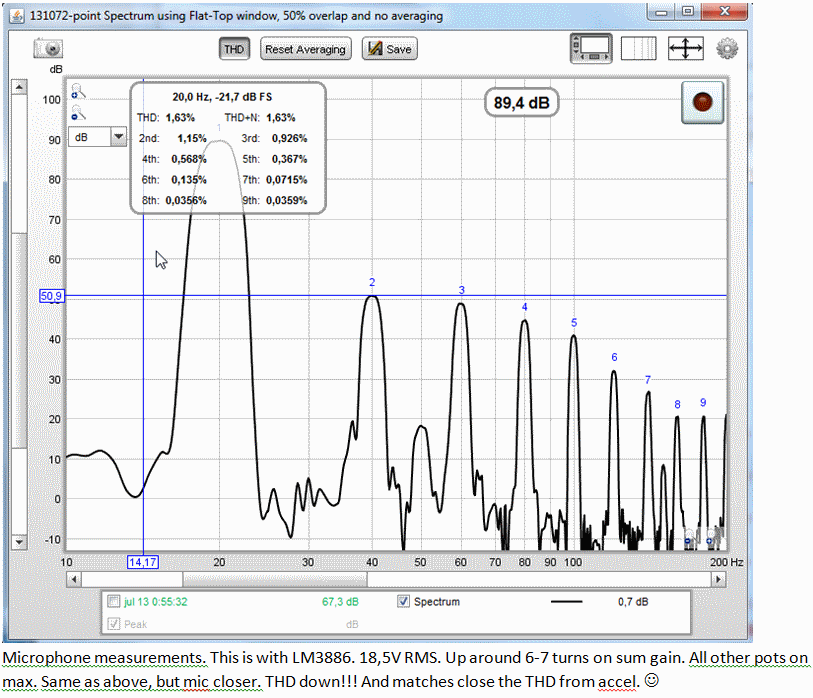Click the 67,3 dB measurement value
Image resolution: width=813 pixels, height=698 pixels.
click(x=340, y=602)
